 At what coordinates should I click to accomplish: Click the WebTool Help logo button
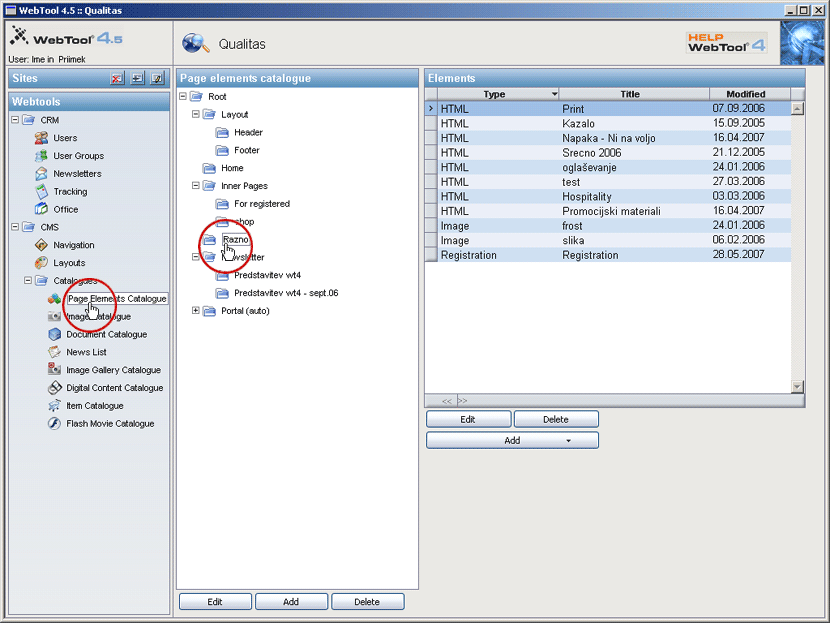726,42
